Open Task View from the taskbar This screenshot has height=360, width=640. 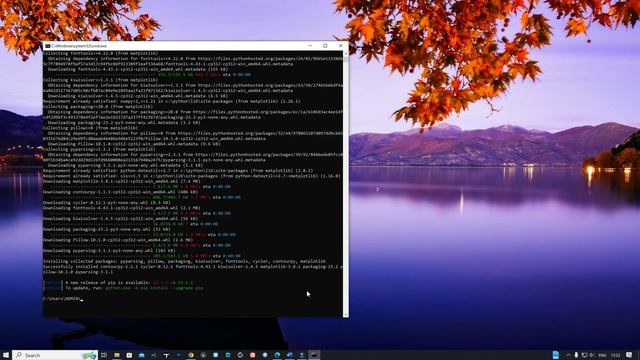point(104,355)
